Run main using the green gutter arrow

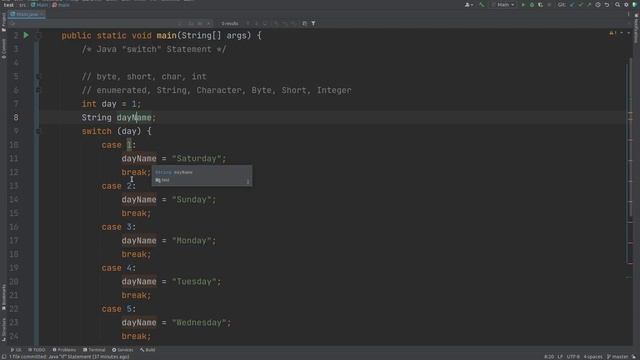26,36
